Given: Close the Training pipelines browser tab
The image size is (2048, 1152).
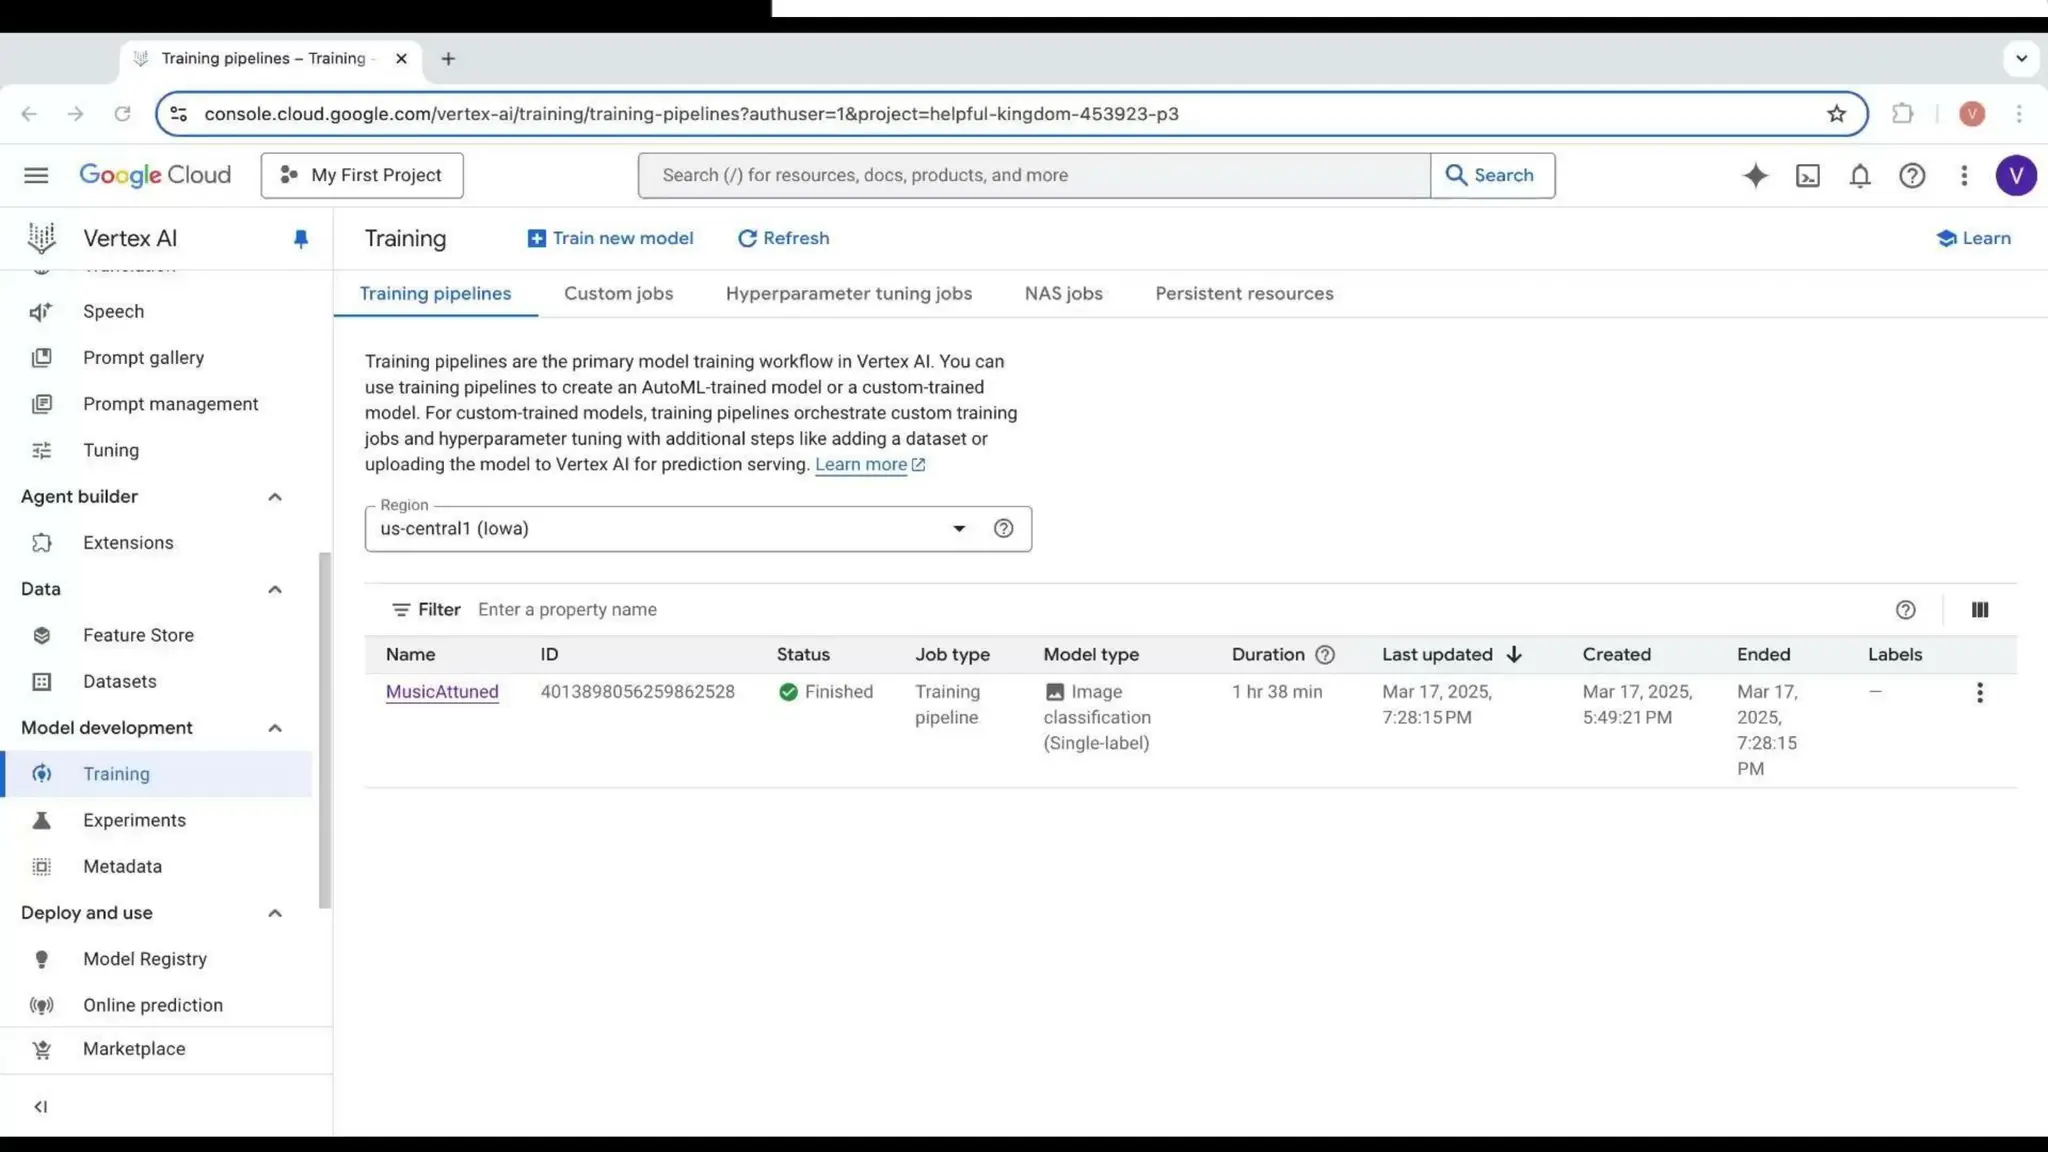Looking at the screenshot, I should click(x=401, y=59).
